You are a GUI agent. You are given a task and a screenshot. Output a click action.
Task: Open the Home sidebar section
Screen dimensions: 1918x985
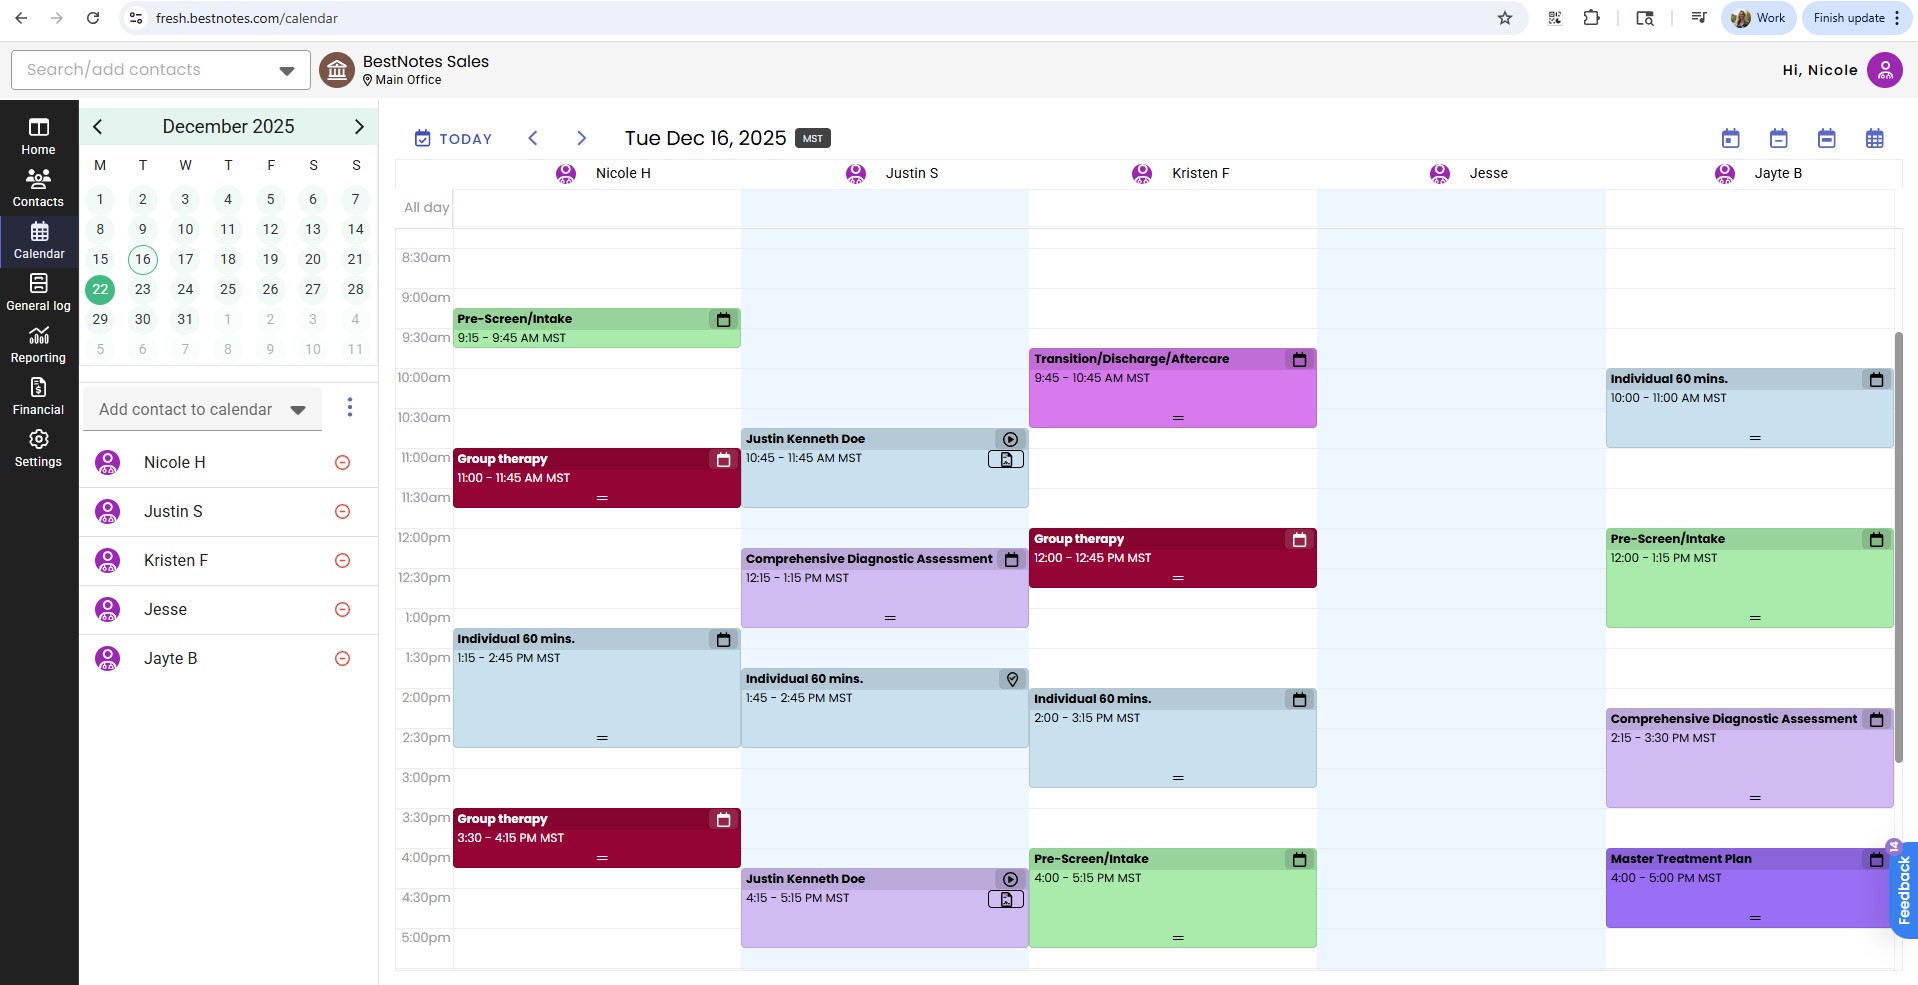[38, 137]
